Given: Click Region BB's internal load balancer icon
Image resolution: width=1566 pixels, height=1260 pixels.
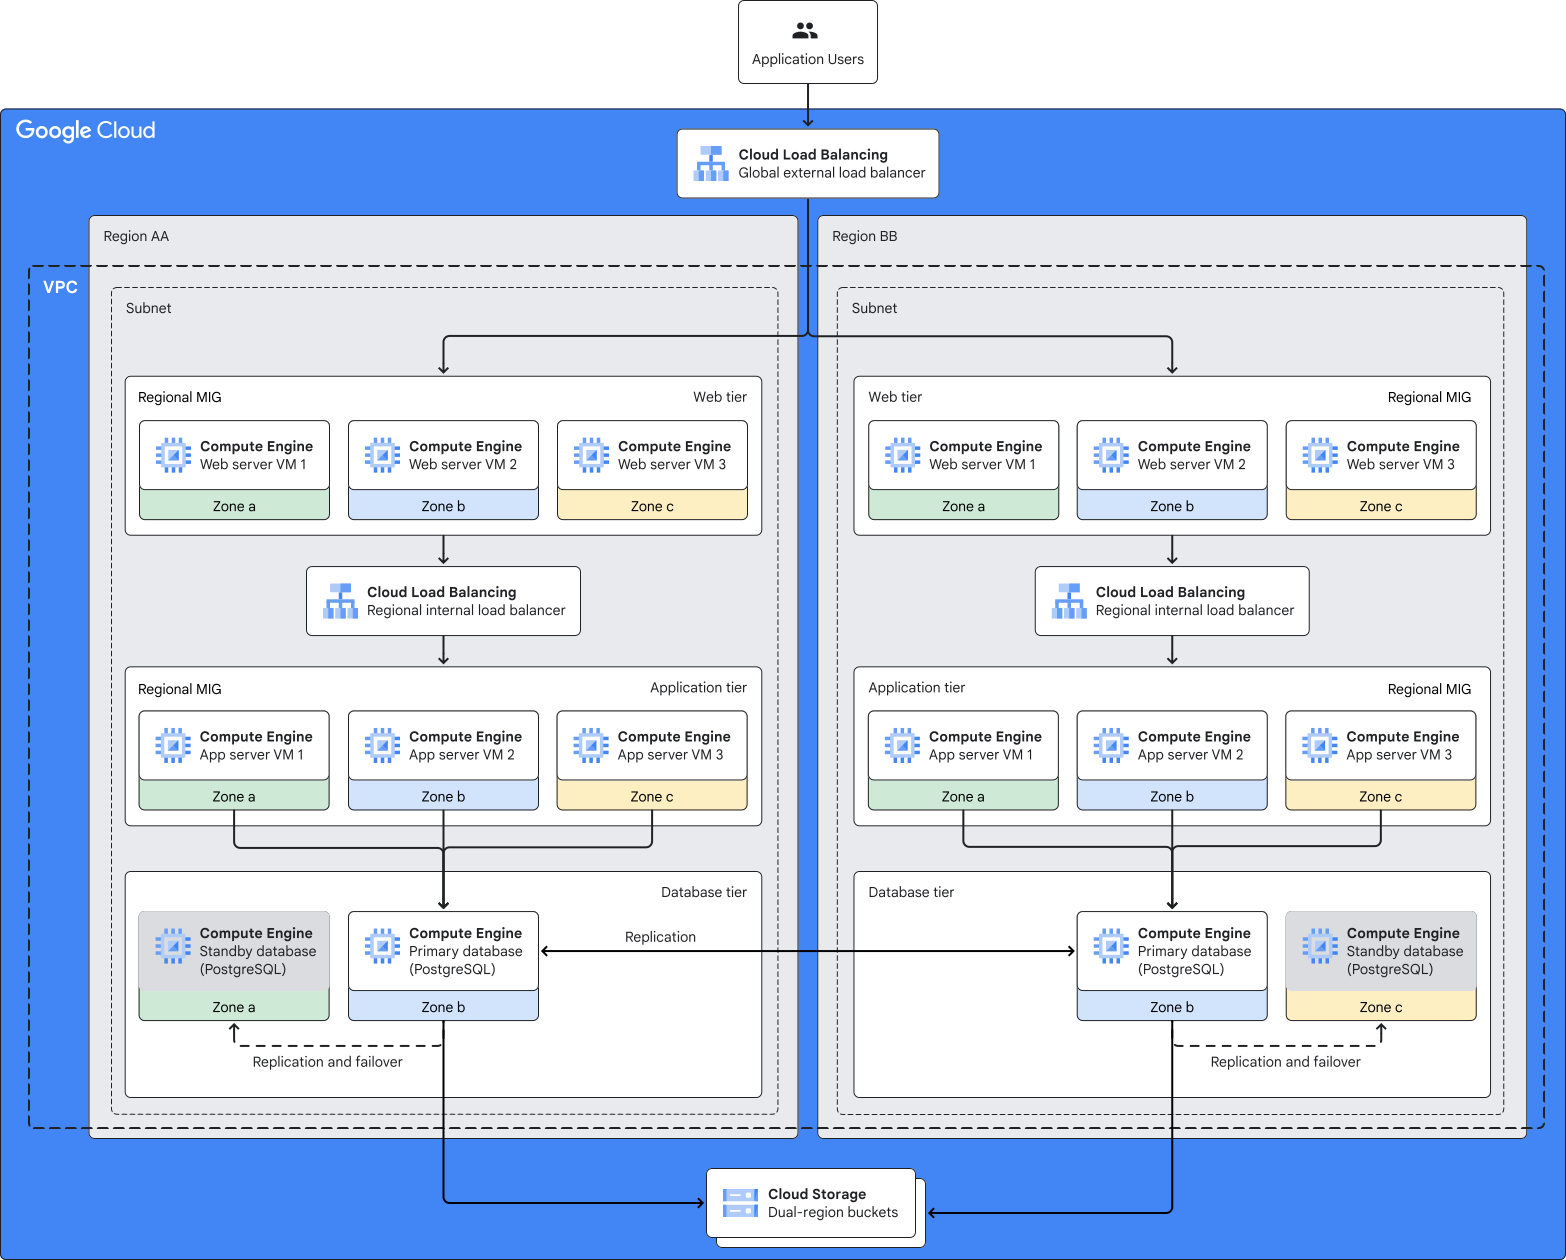Looking at the screenshot, I should point(1069,601).
